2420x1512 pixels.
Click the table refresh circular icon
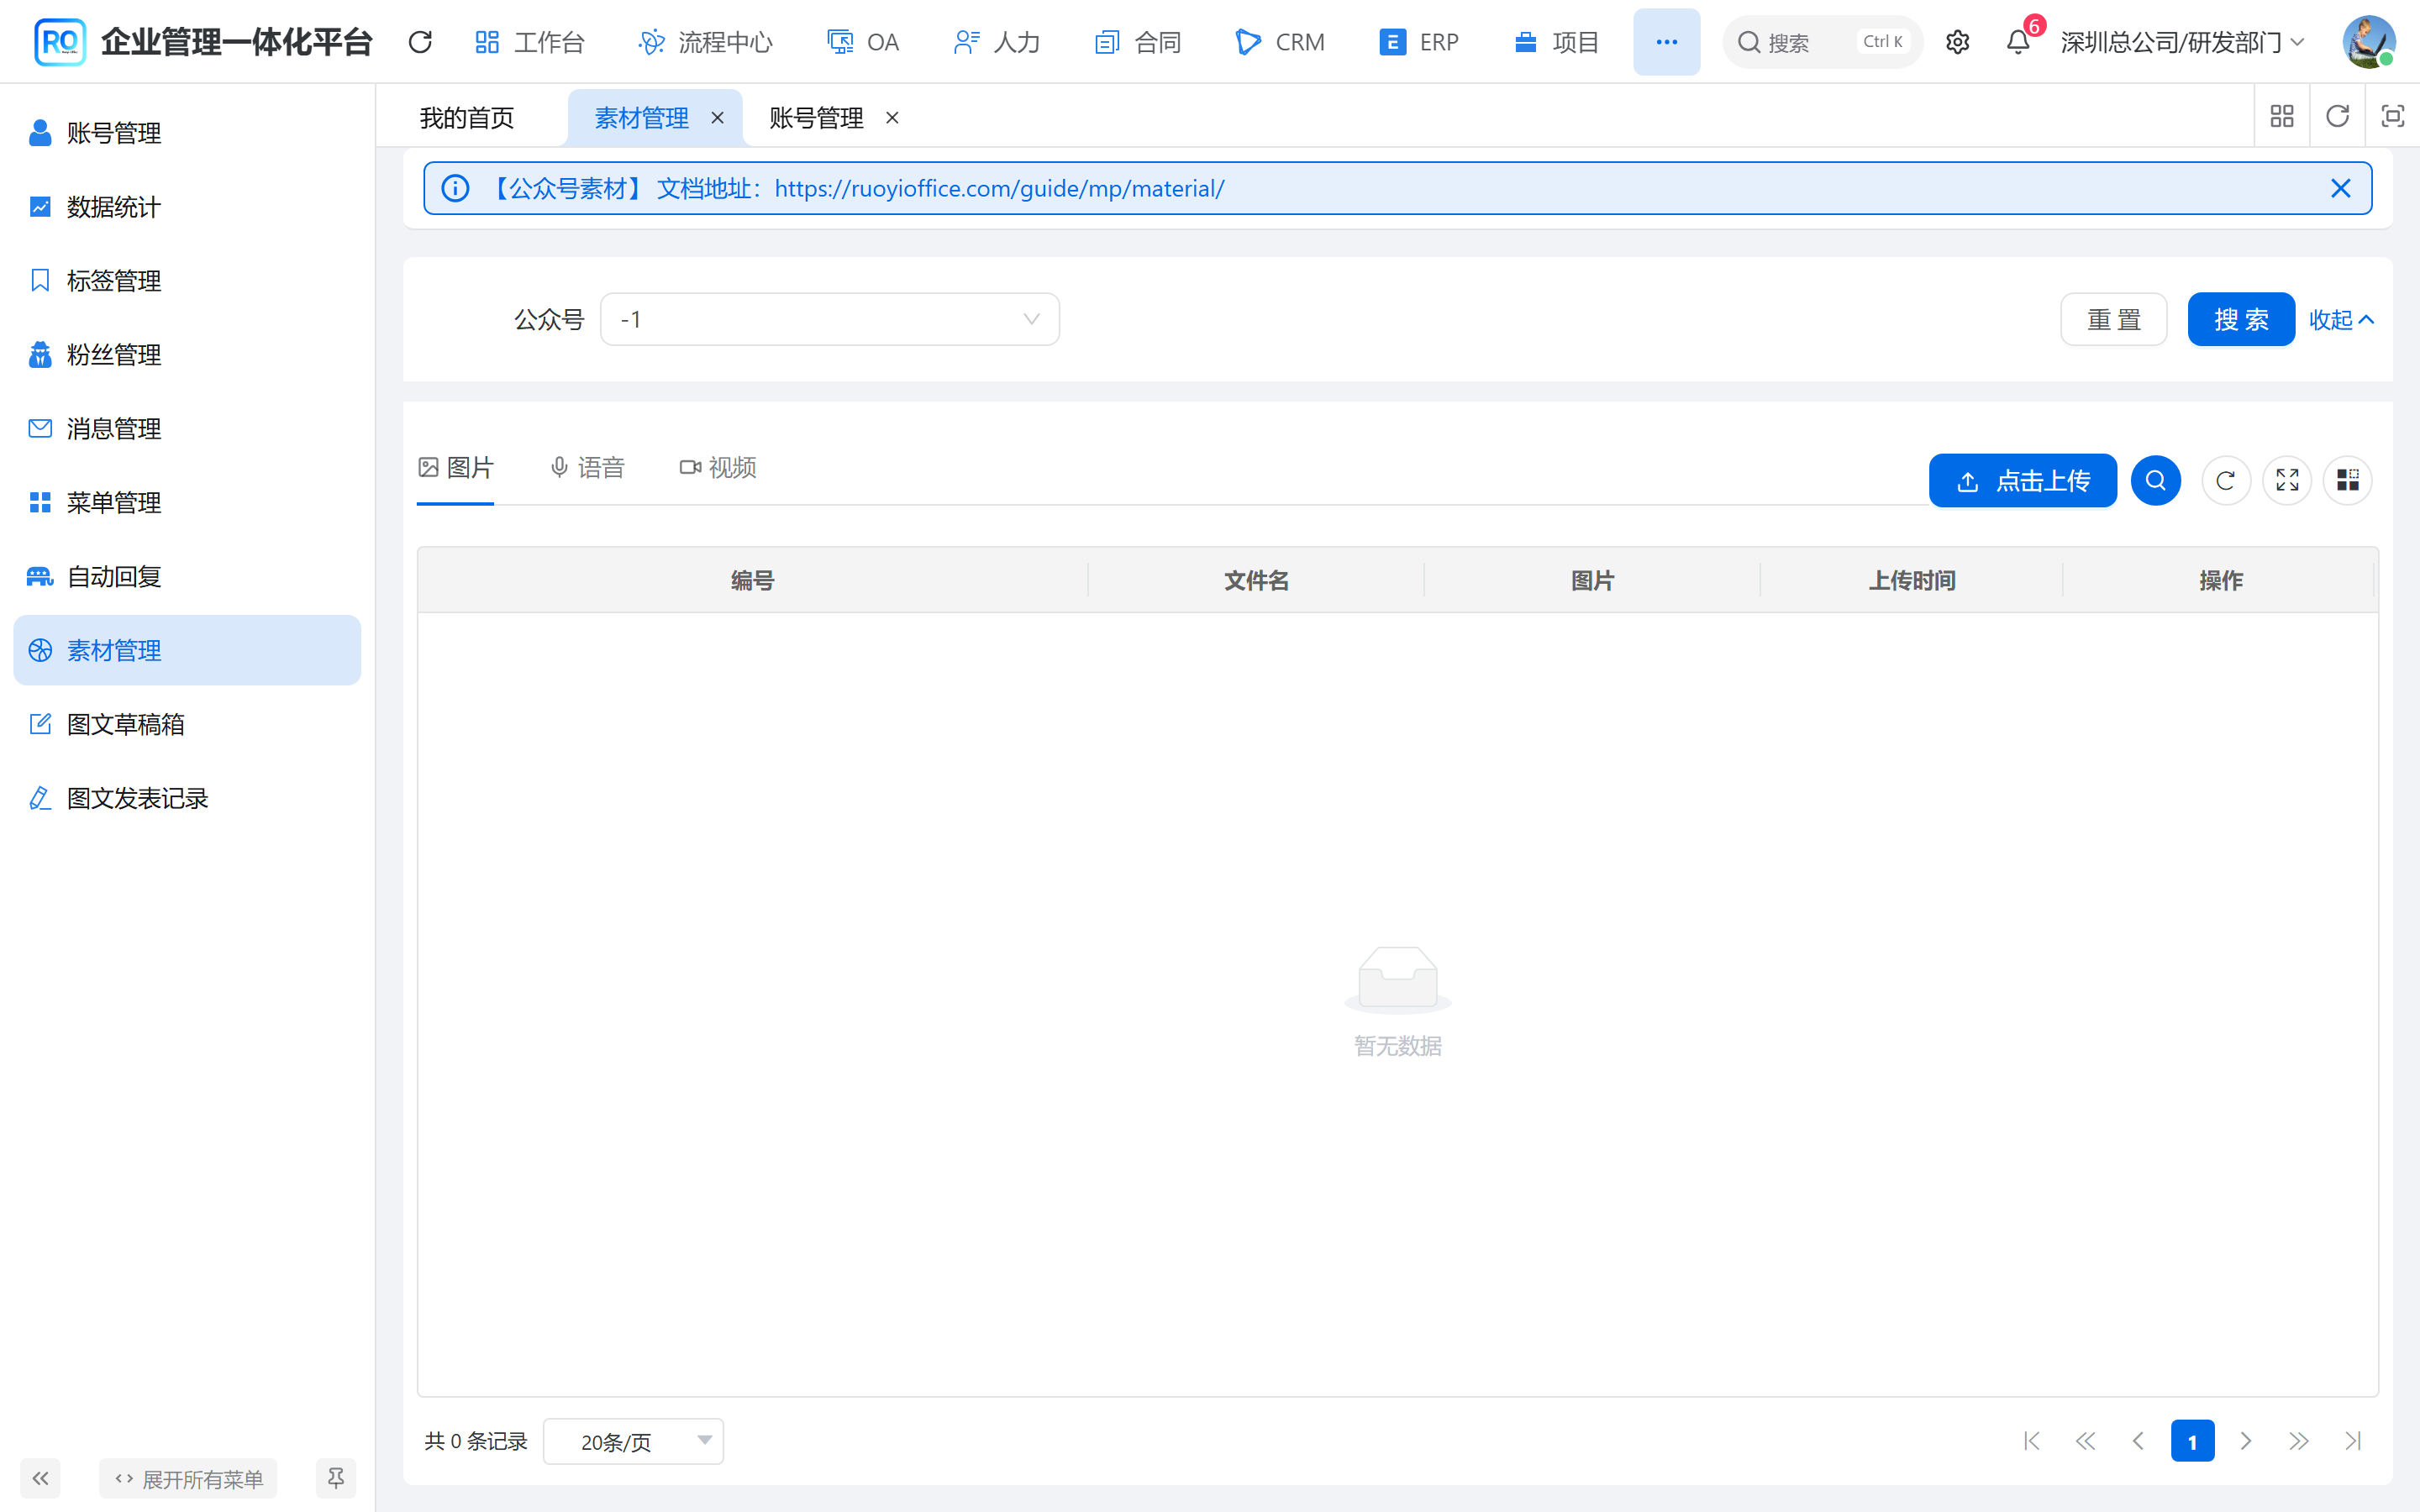(2225, 481)
